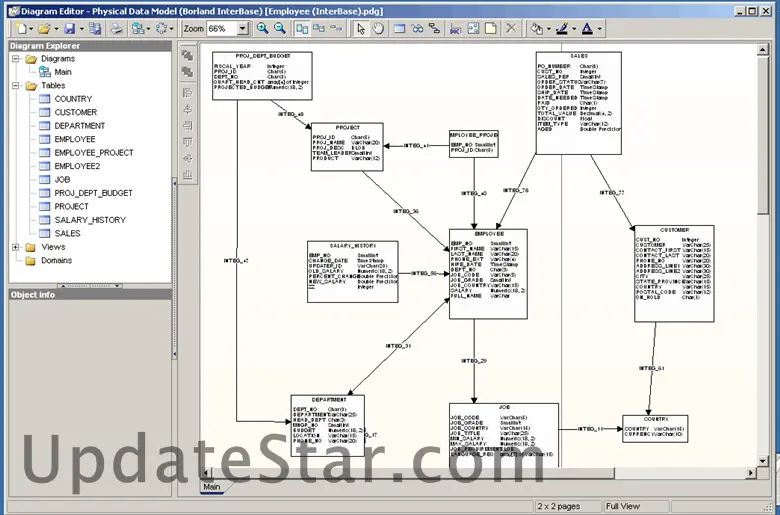Select Main diagram in explorer

[x=63, y=72]
